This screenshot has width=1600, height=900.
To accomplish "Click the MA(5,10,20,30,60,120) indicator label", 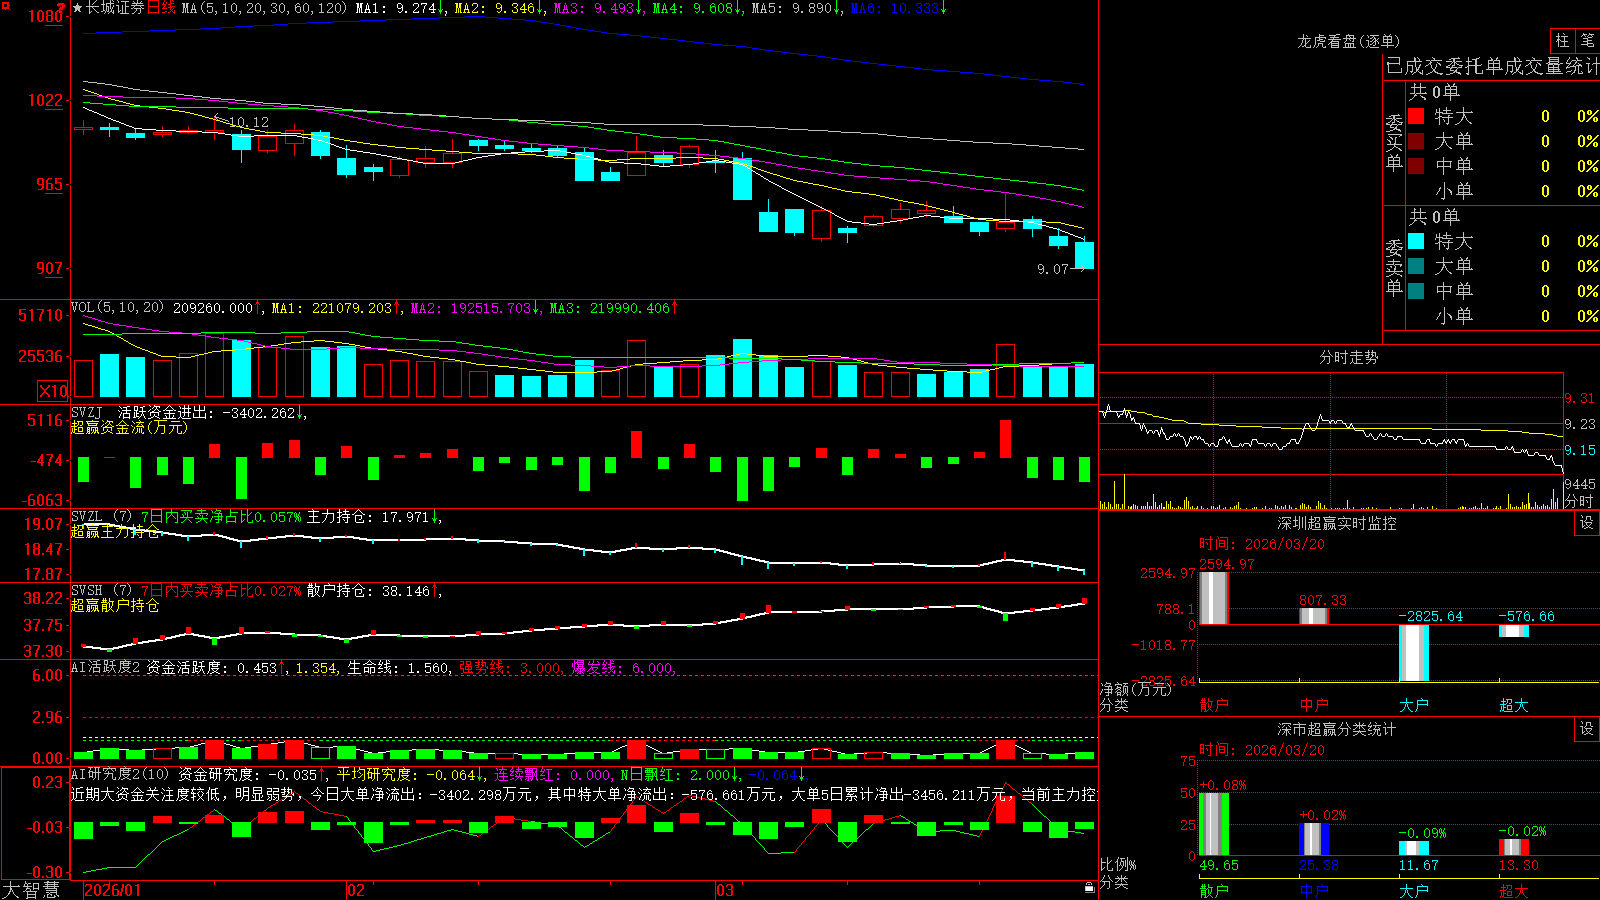I will coord(264,8).
